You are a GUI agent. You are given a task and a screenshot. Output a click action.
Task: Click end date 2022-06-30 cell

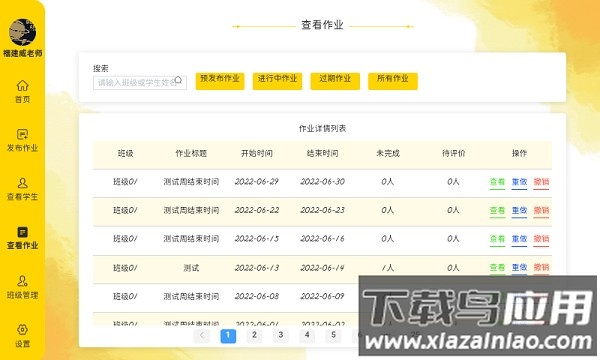pyautogui.click(x=323, y=182)
